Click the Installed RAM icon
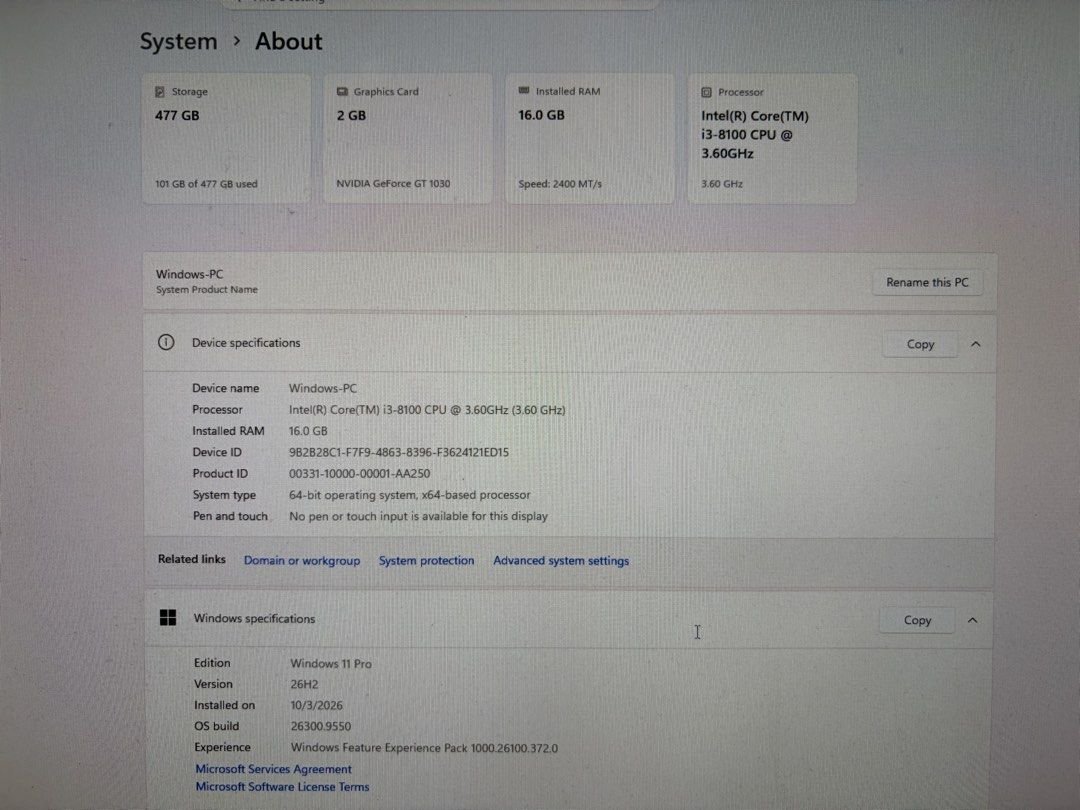 [524, 91]
